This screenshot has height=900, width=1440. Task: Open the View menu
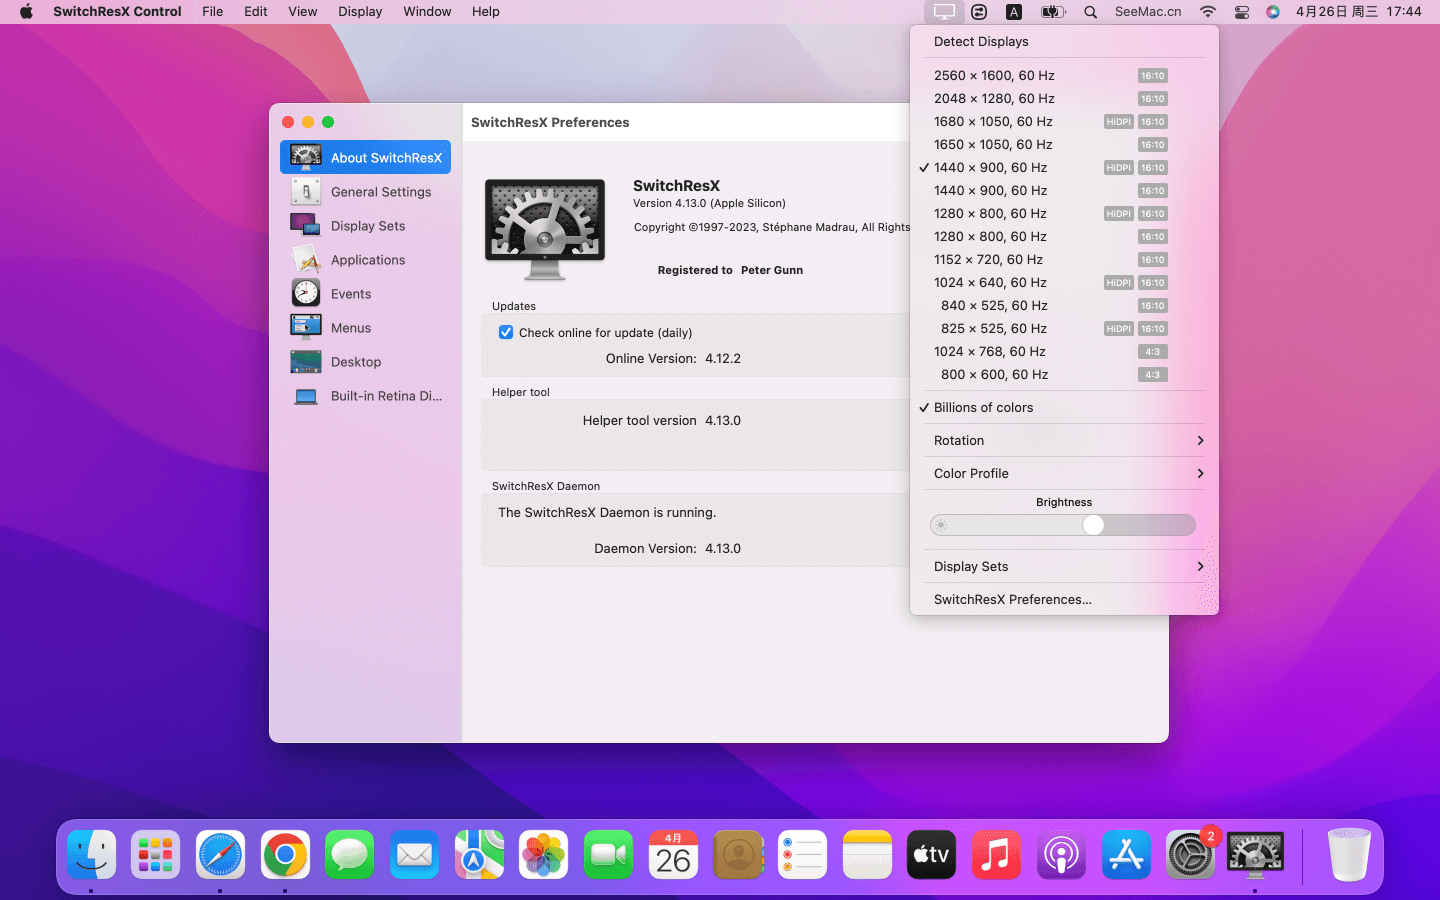coord(302,12)
